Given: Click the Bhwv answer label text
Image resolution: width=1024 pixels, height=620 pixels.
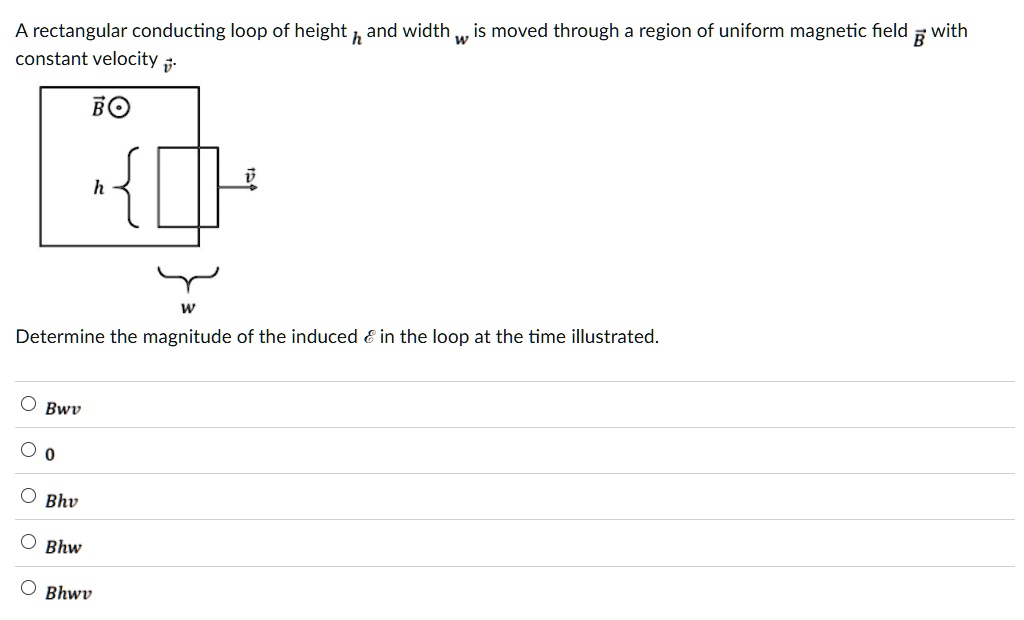Looking at the screenshot, I should click(x=68, y=592).
